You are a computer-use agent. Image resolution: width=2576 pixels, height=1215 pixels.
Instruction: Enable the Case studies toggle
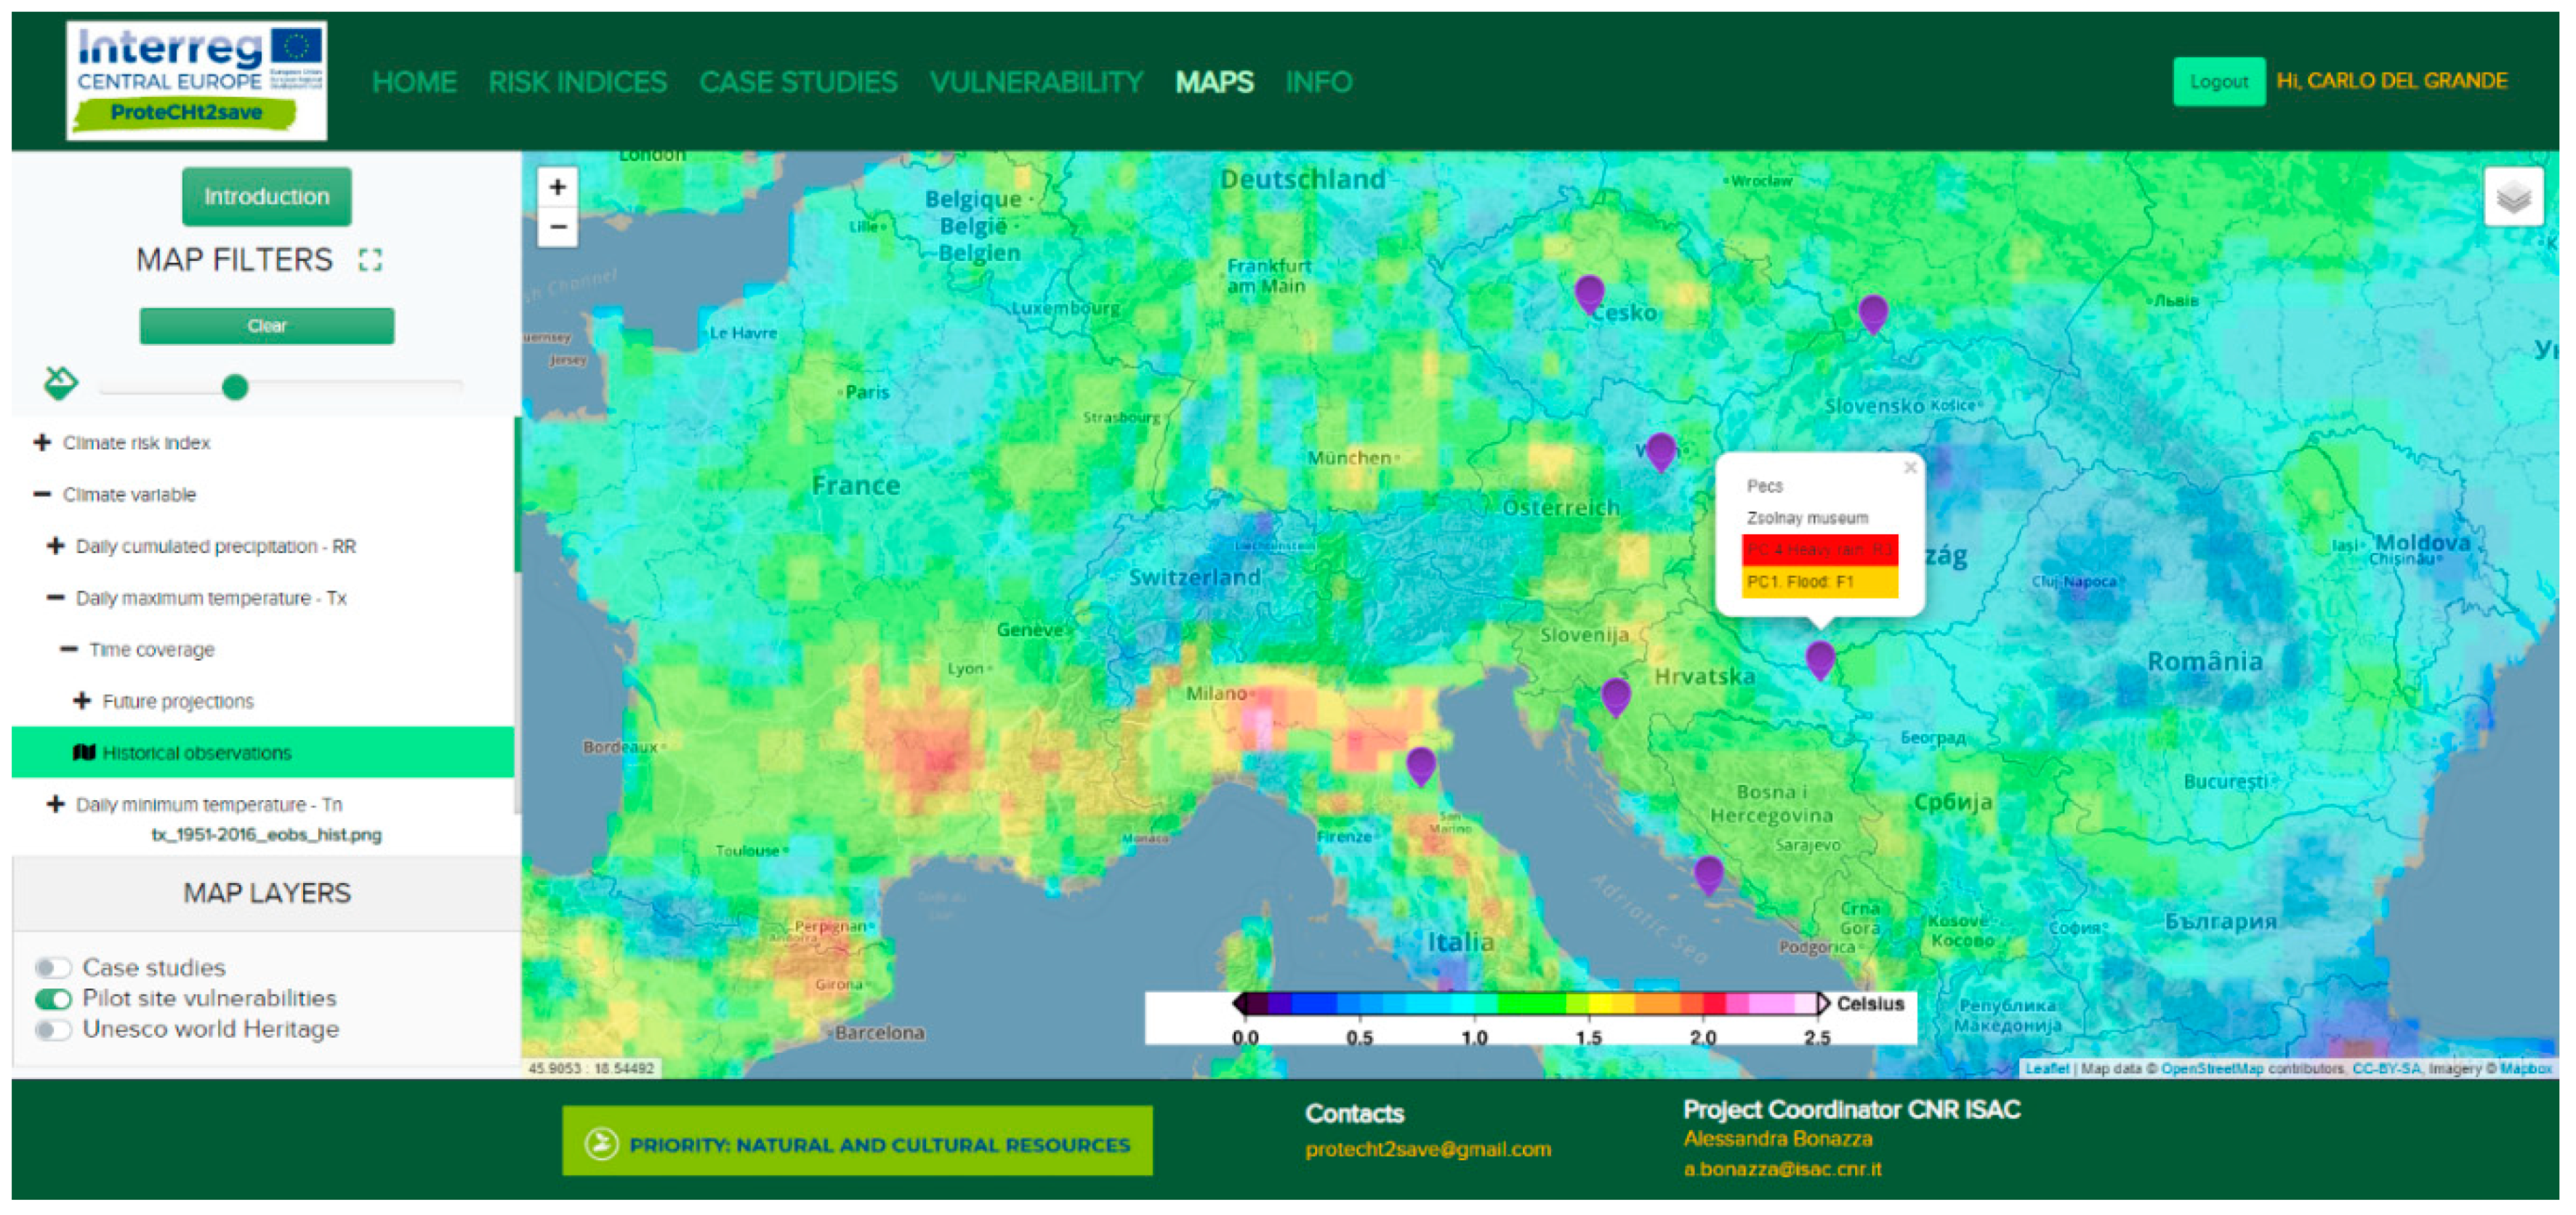[53, 967]
